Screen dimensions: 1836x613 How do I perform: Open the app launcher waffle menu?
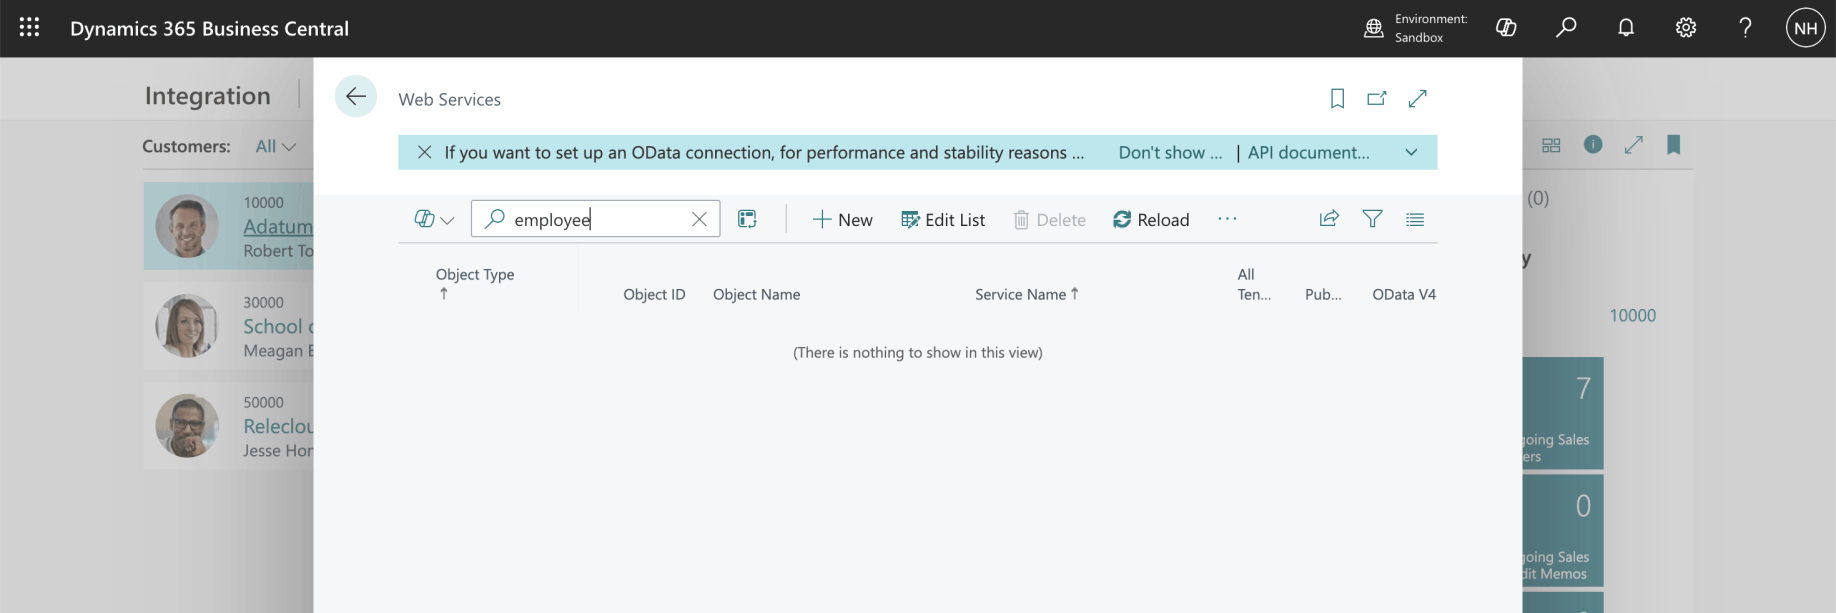(29, 28)
